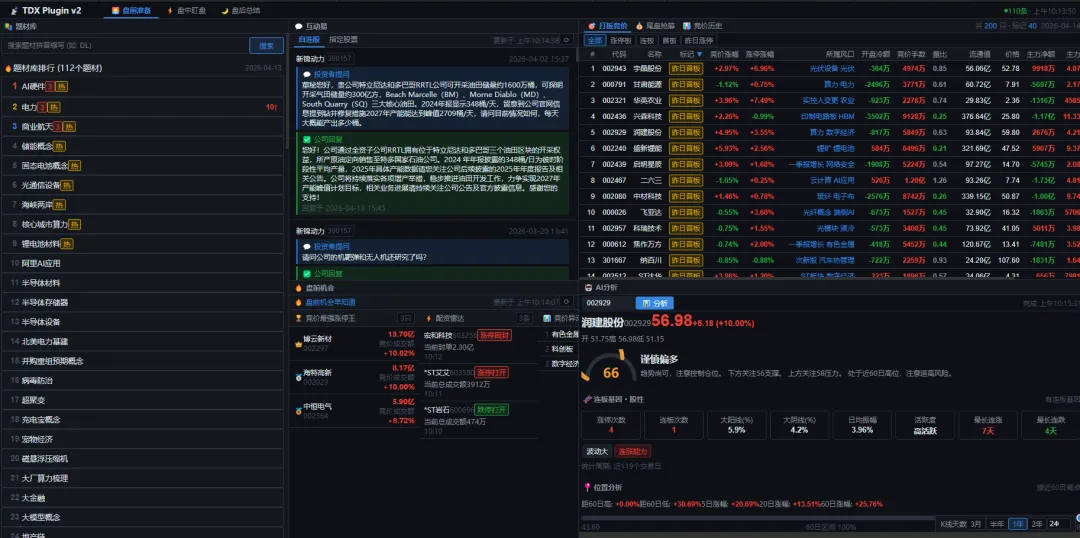Click the 互动易 speech bubble icon
1080x538 pixels.
299,26
